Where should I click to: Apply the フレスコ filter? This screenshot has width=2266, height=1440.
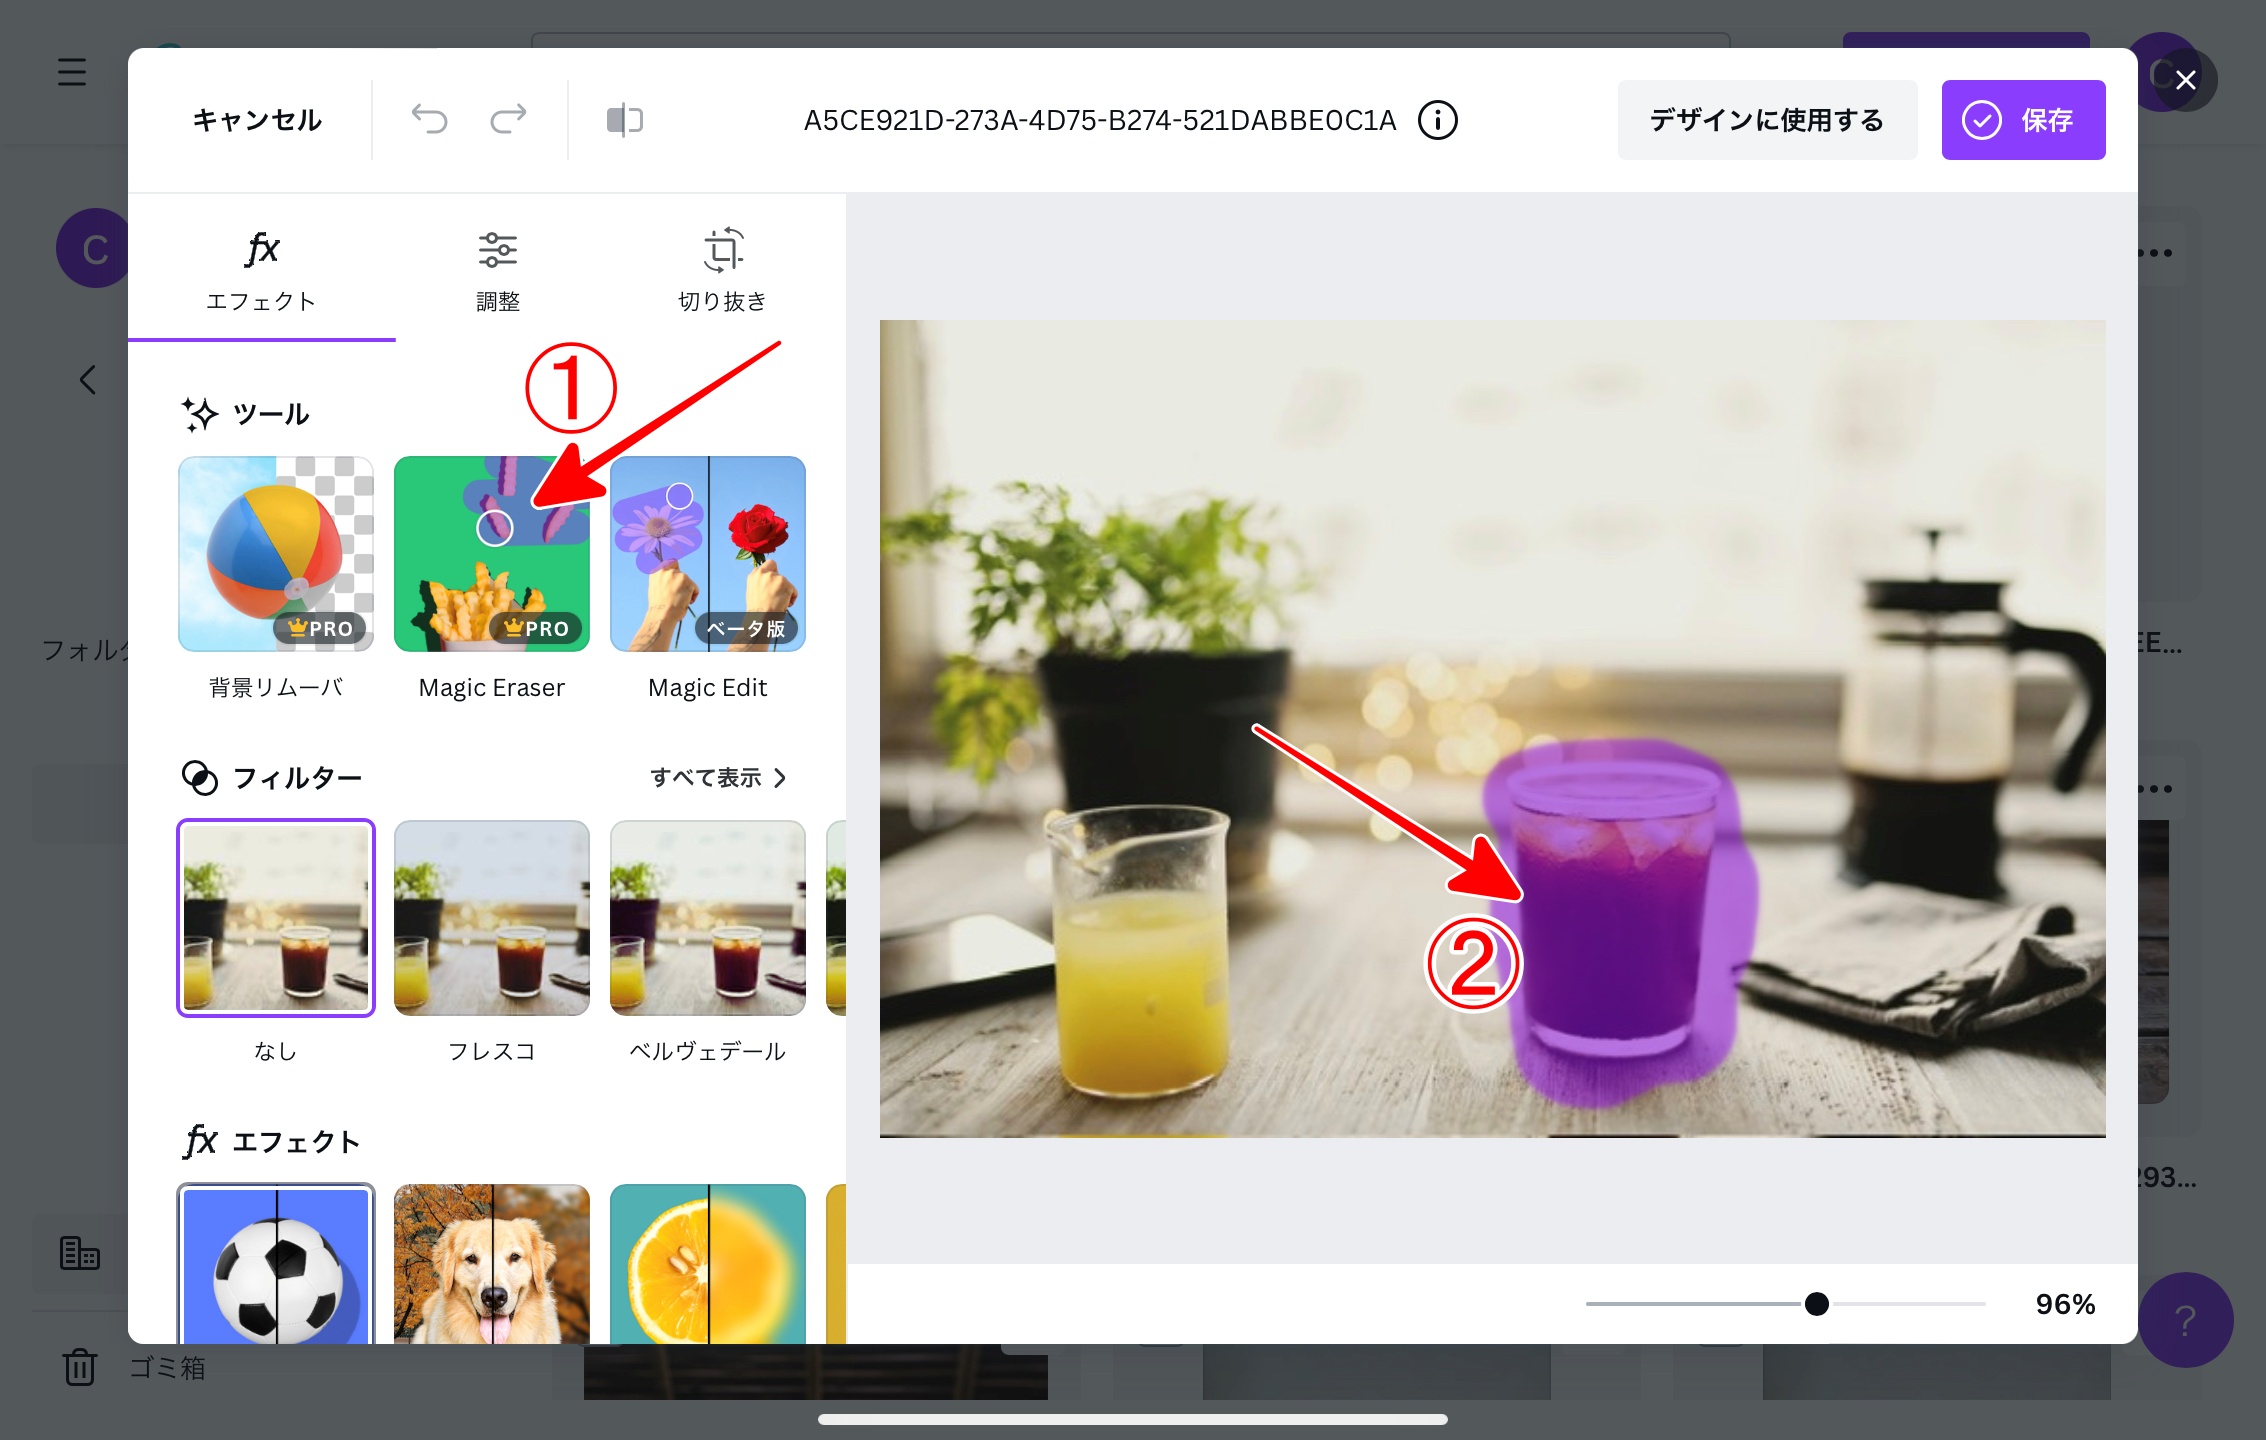pyautogui.click(x=492, y=918)
